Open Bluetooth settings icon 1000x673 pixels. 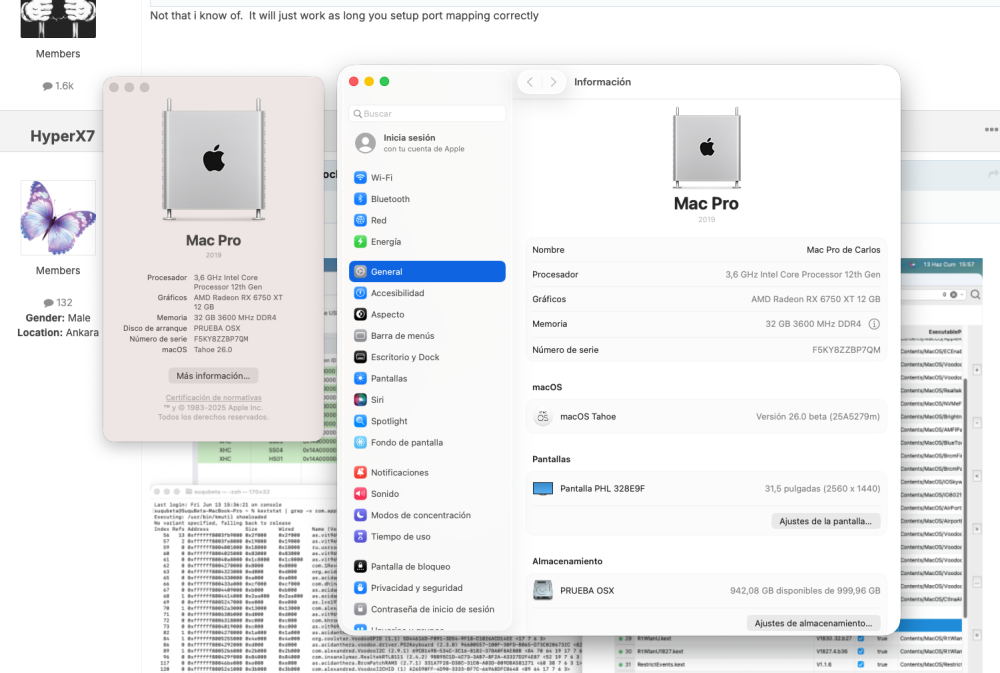pos(360,199)
